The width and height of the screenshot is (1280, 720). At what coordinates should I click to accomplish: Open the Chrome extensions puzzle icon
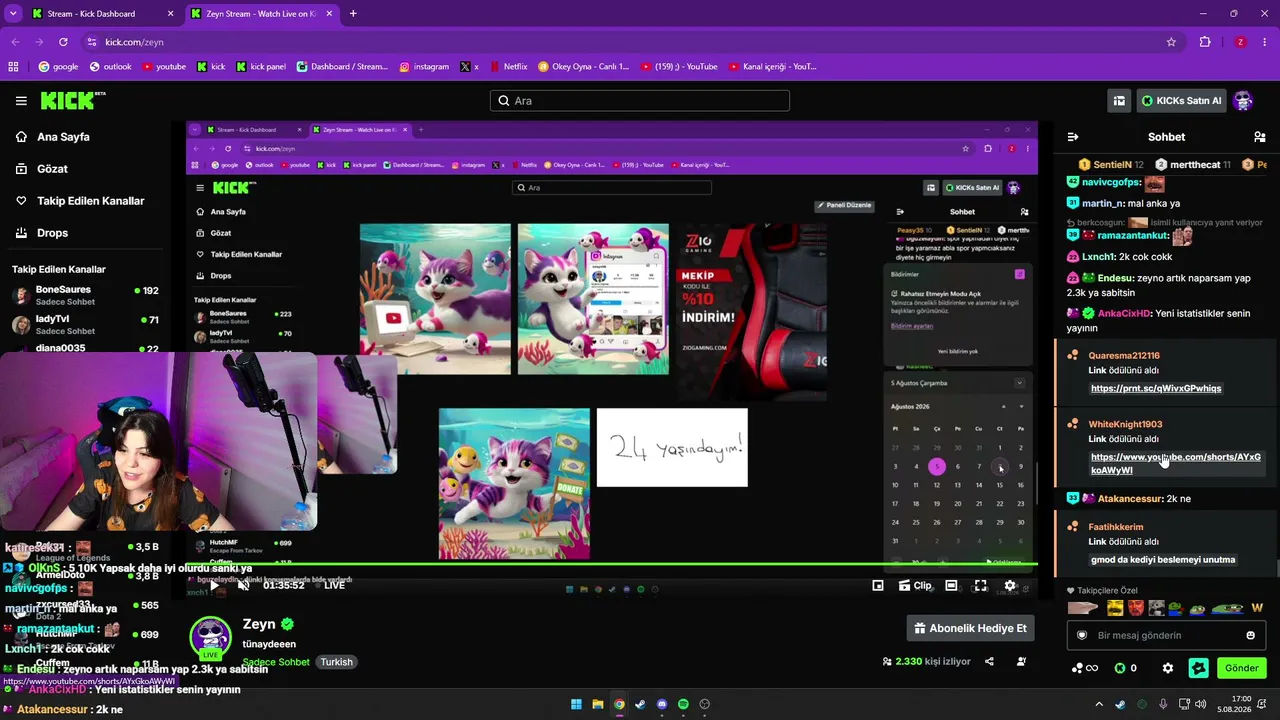(1205, 42)
